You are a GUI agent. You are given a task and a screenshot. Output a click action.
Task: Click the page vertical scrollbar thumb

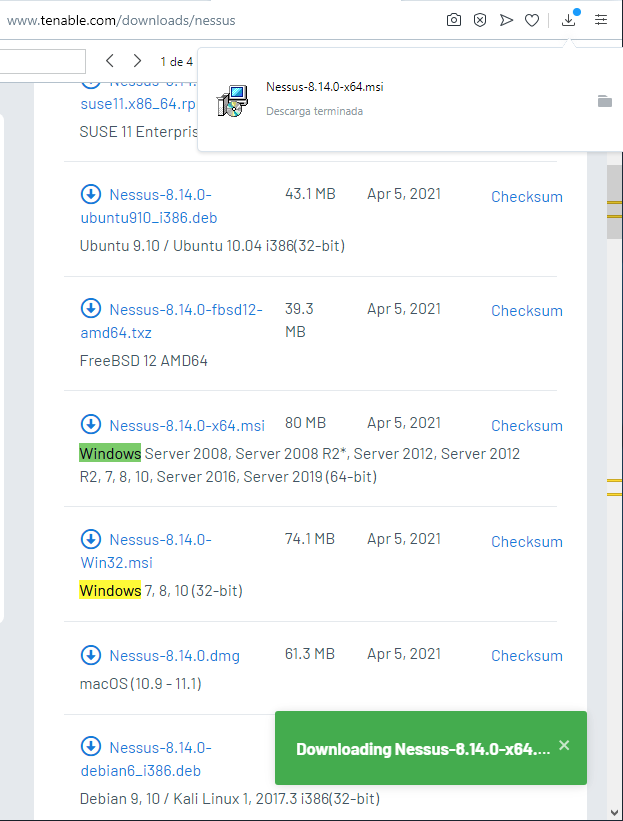[614, 202]
